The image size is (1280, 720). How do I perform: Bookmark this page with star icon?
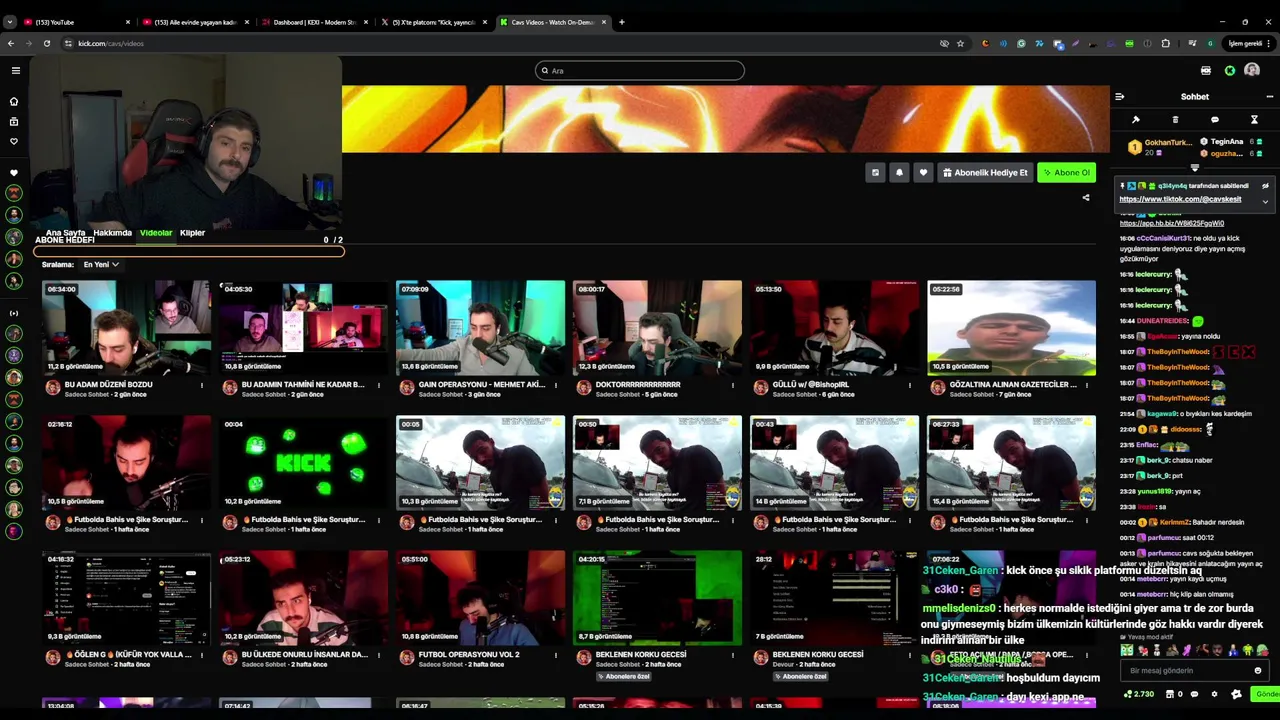click(x=960, y=43)
